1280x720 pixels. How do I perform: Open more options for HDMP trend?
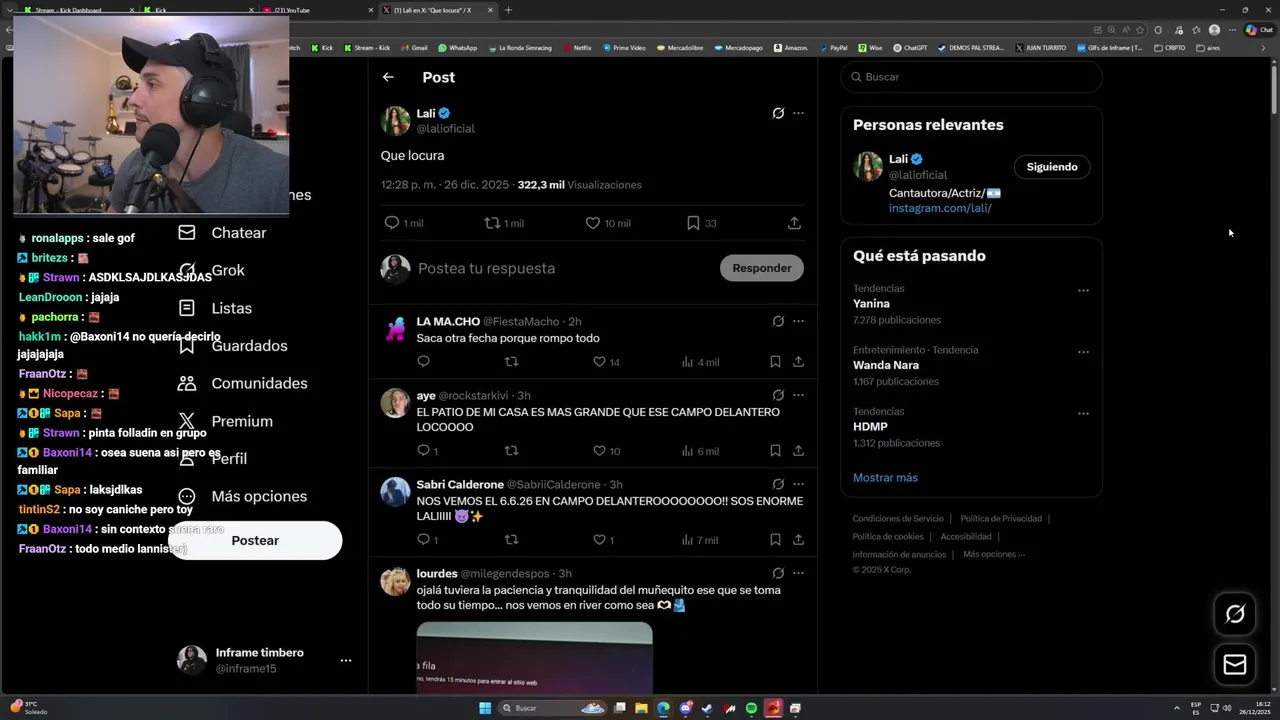(1083, 413)
